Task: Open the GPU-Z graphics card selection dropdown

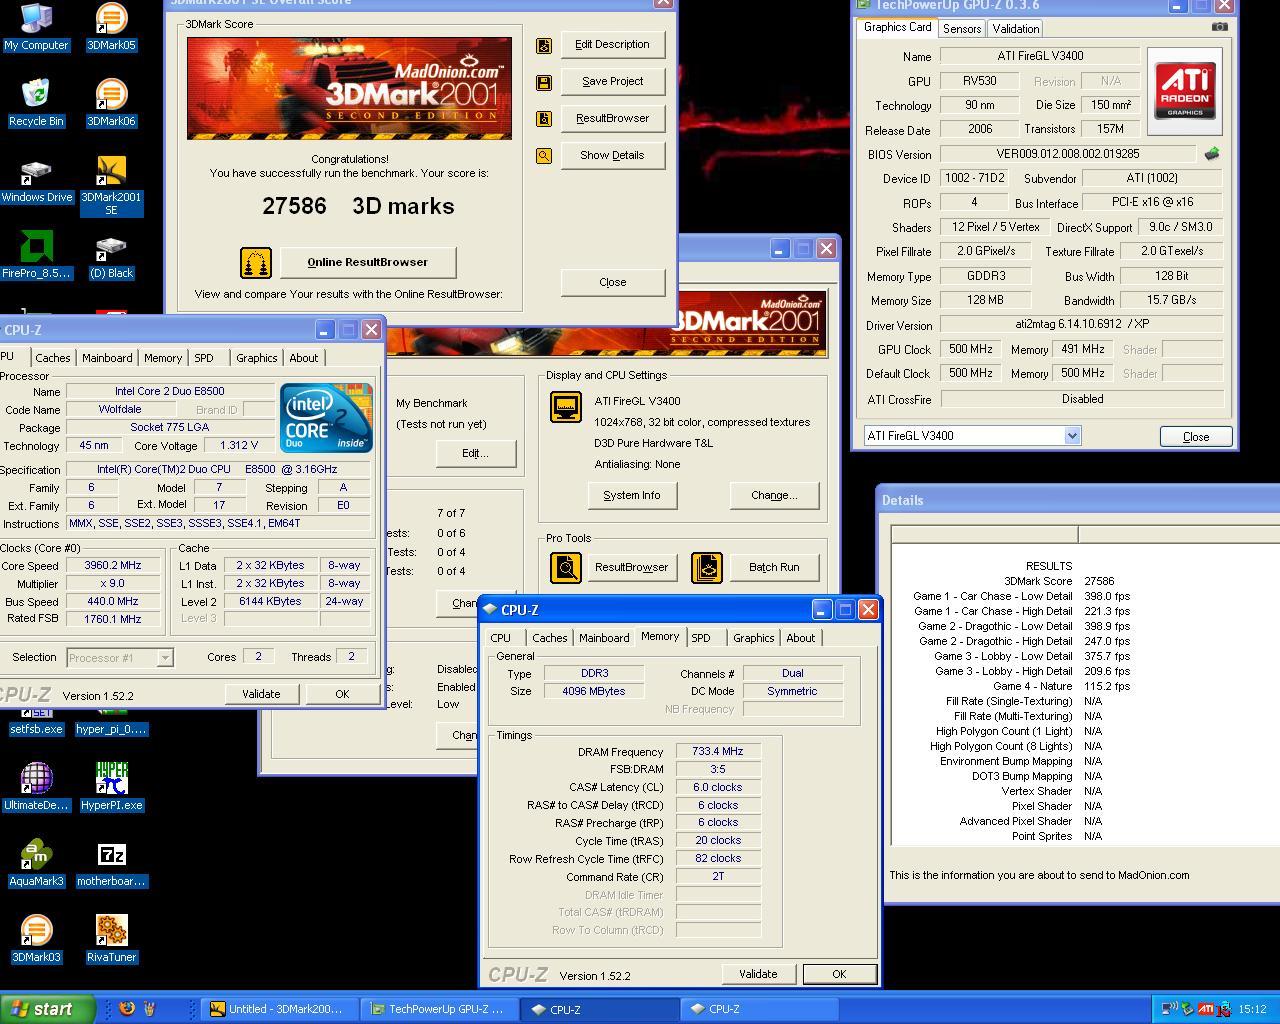Action: point(1072,436)
